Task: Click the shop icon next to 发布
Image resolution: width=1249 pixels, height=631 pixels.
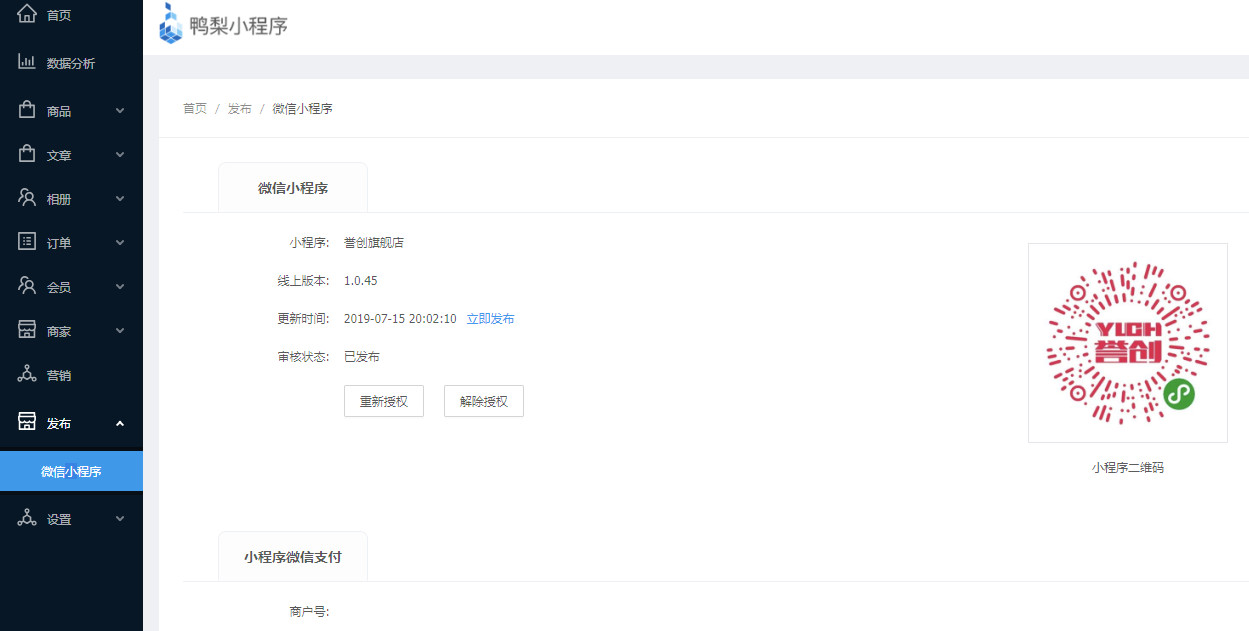Action: pyautogui.click(x=27, y=422)
